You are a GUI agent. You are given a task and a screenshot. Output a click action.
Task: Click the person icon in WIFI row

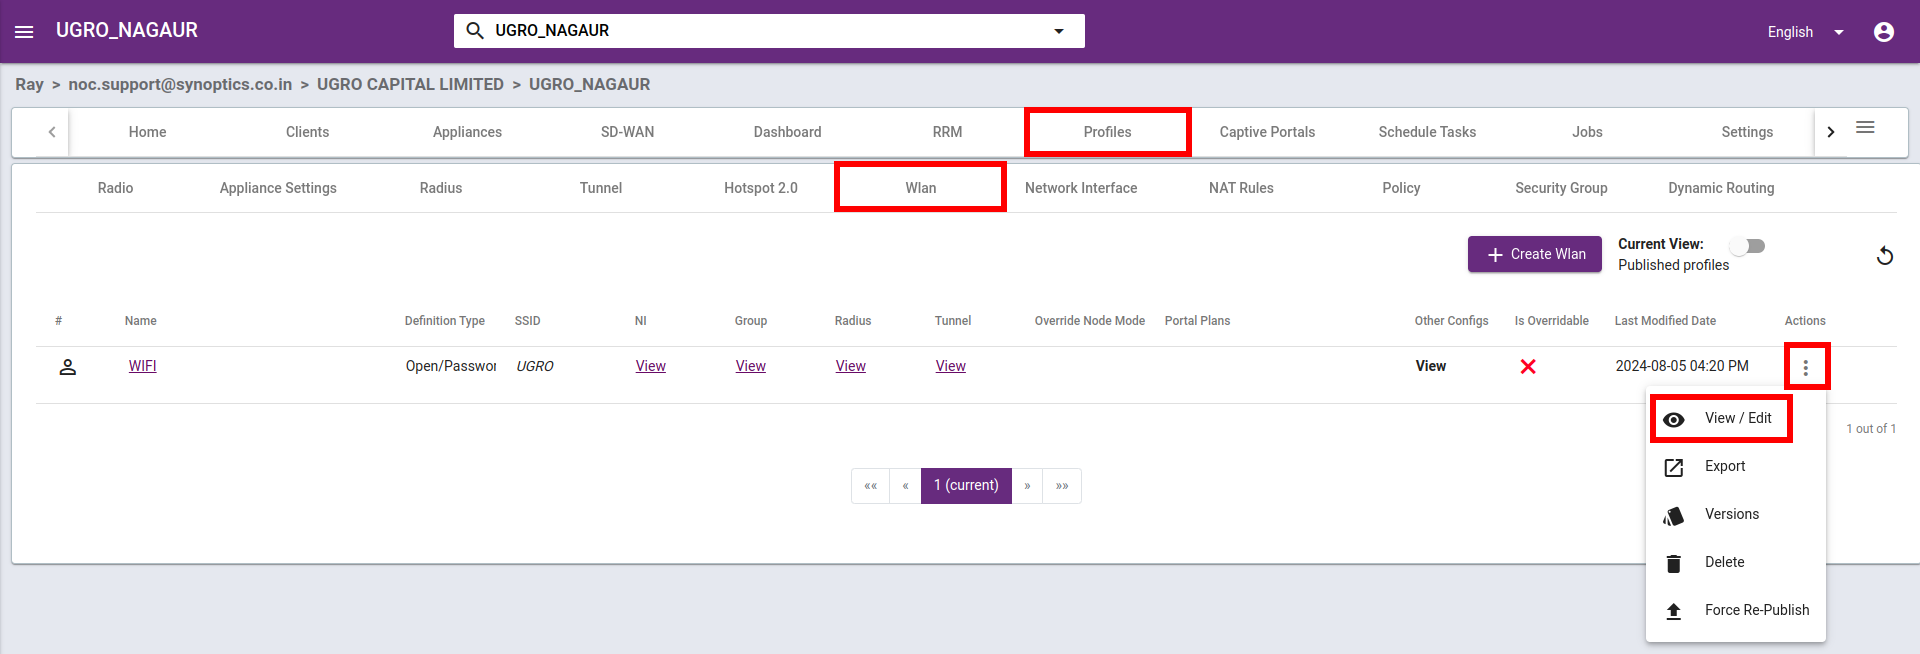(x=68, y=367)
